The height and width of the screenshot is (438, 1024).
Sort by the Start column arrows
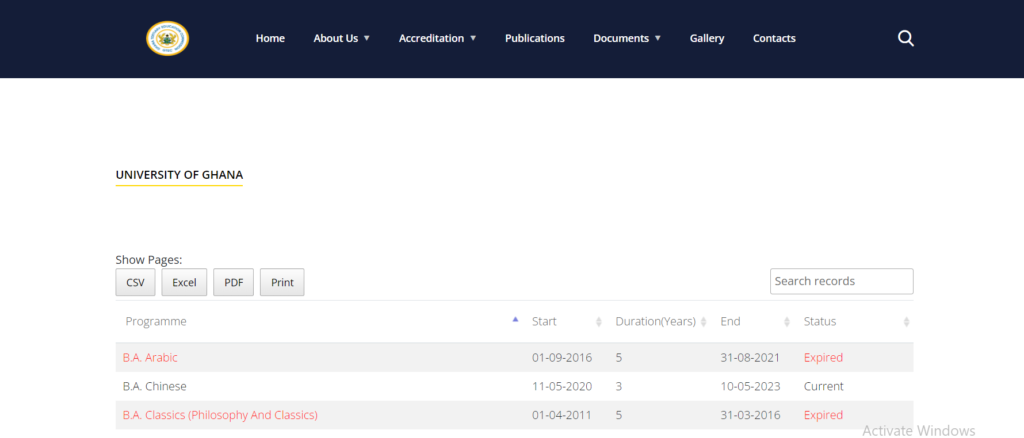point(599,322)
